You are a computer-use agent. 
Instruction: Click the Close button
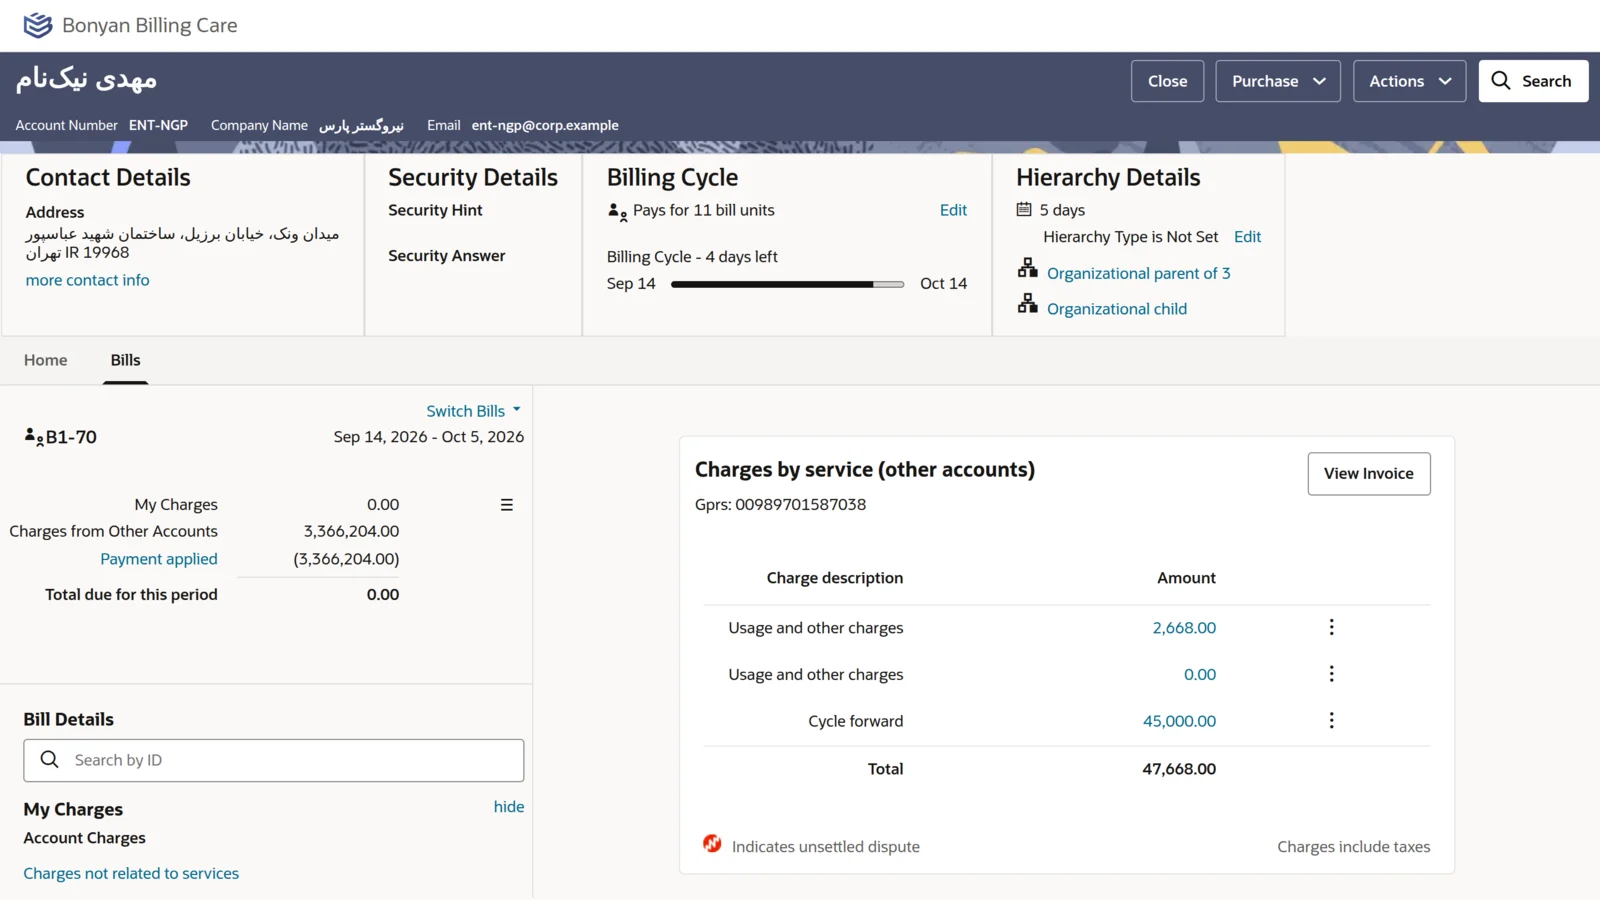[x=1168, y=81]
